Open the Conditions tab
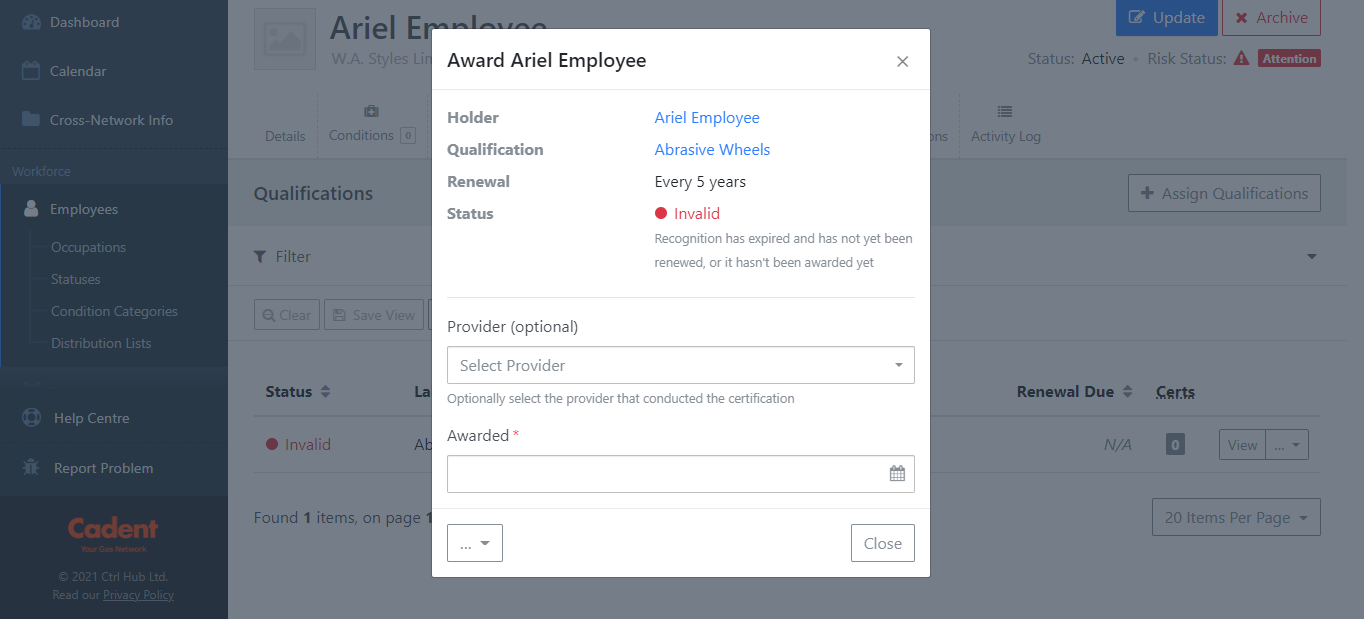This screenshot has height=619, width=1364. tap(372, 125)
